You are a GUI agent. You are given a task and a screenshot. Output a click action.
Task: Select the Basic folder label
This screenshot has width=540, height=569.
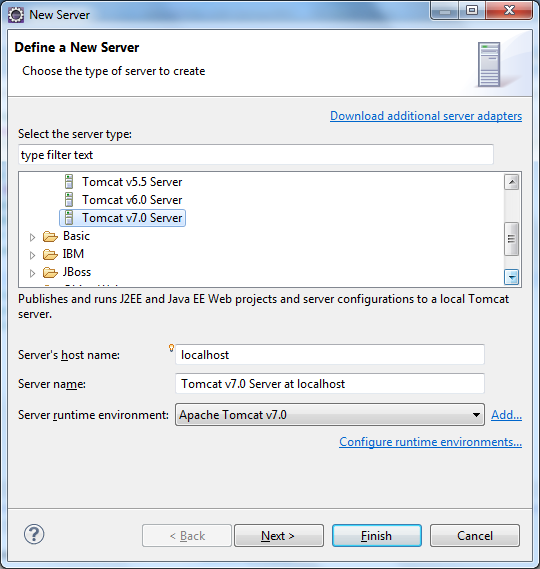(x=76, y=236)
